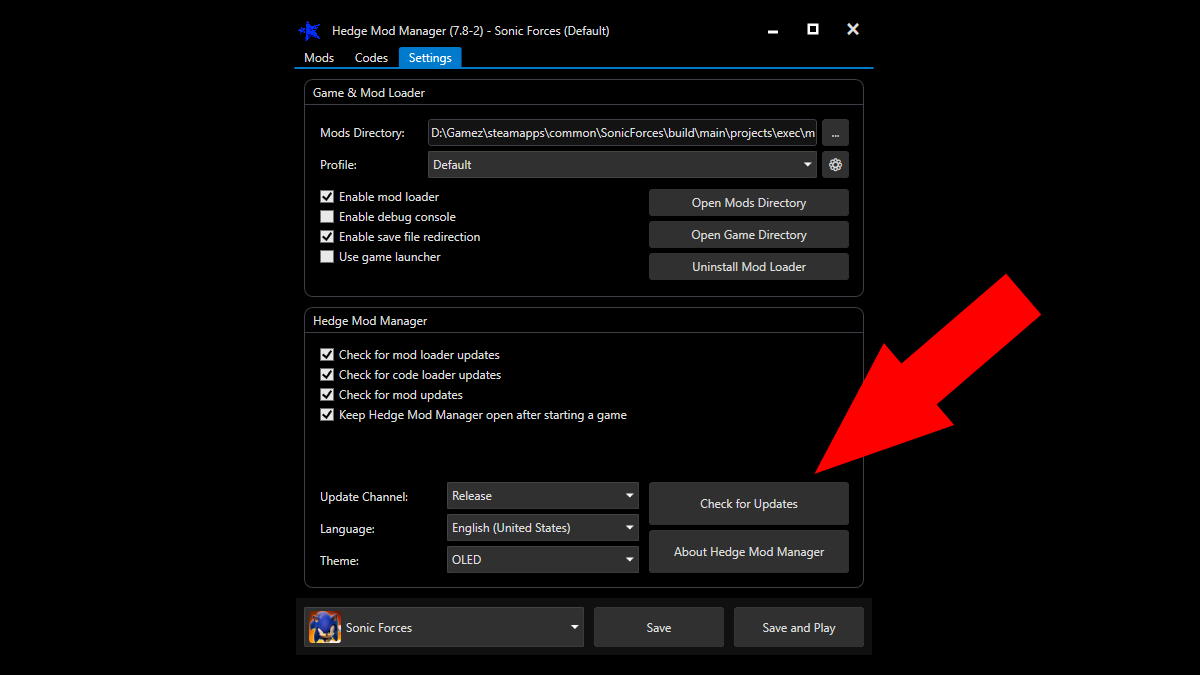Click the Check for Updates button

coord(748,503)
